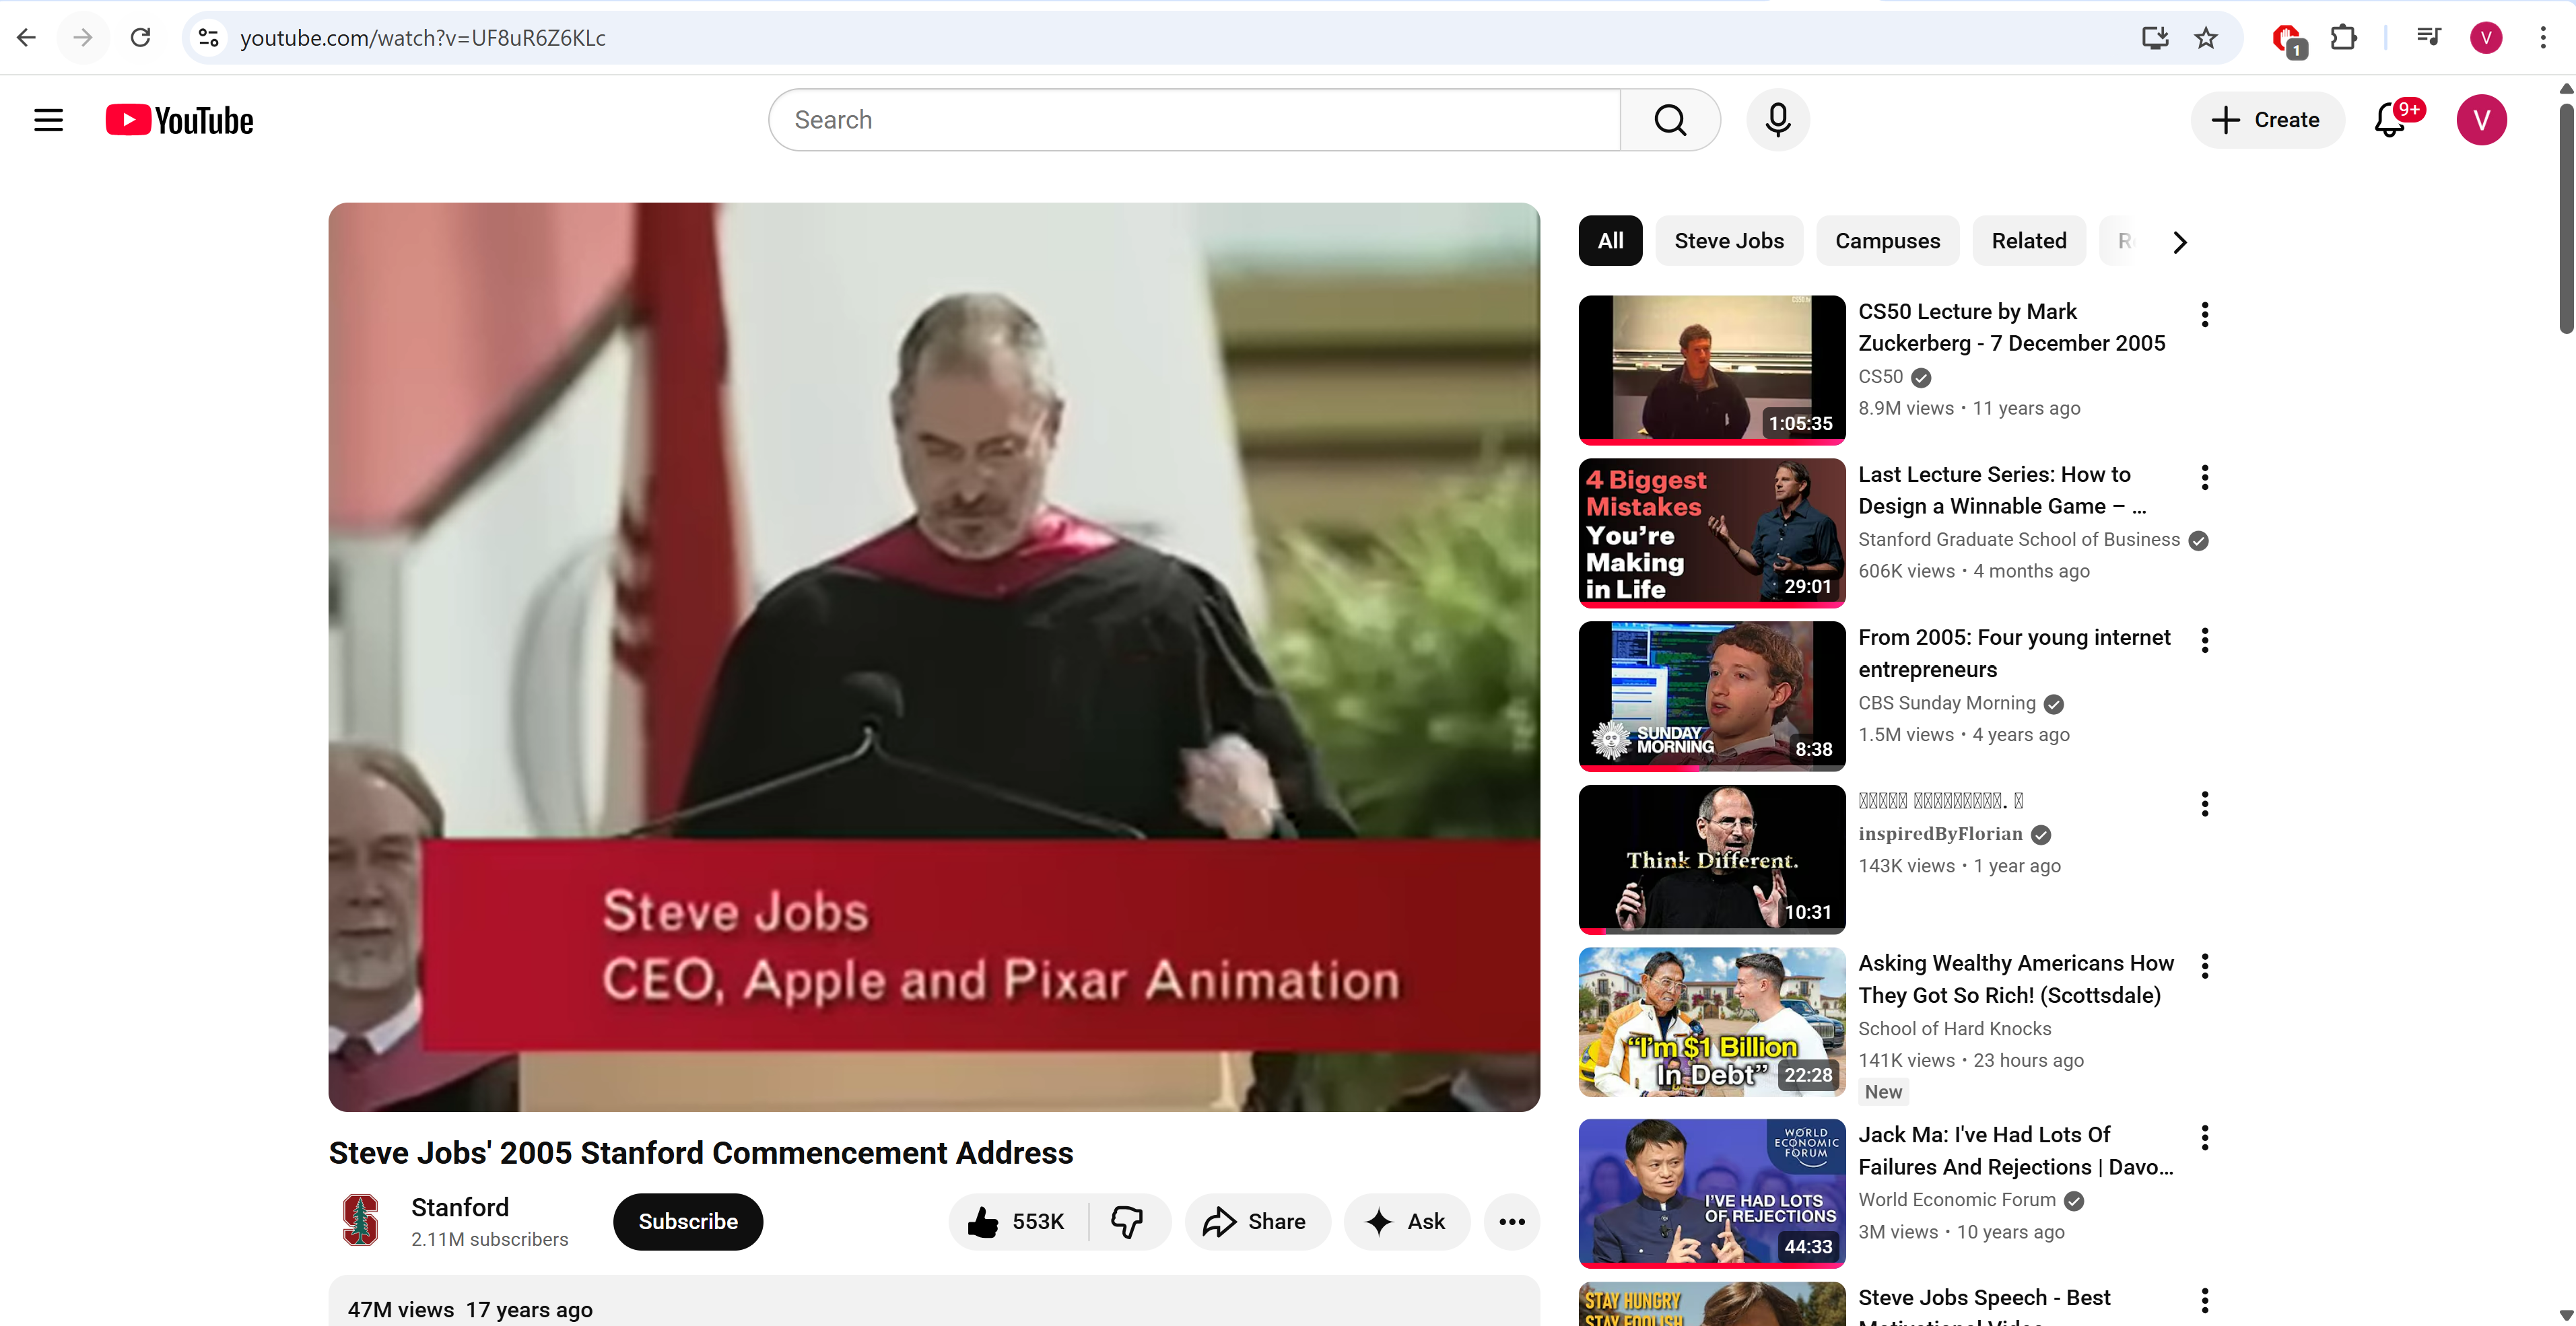Subscribe to the Stanford channel
2576x1326 pixels.
click(x=688, y=1221)
